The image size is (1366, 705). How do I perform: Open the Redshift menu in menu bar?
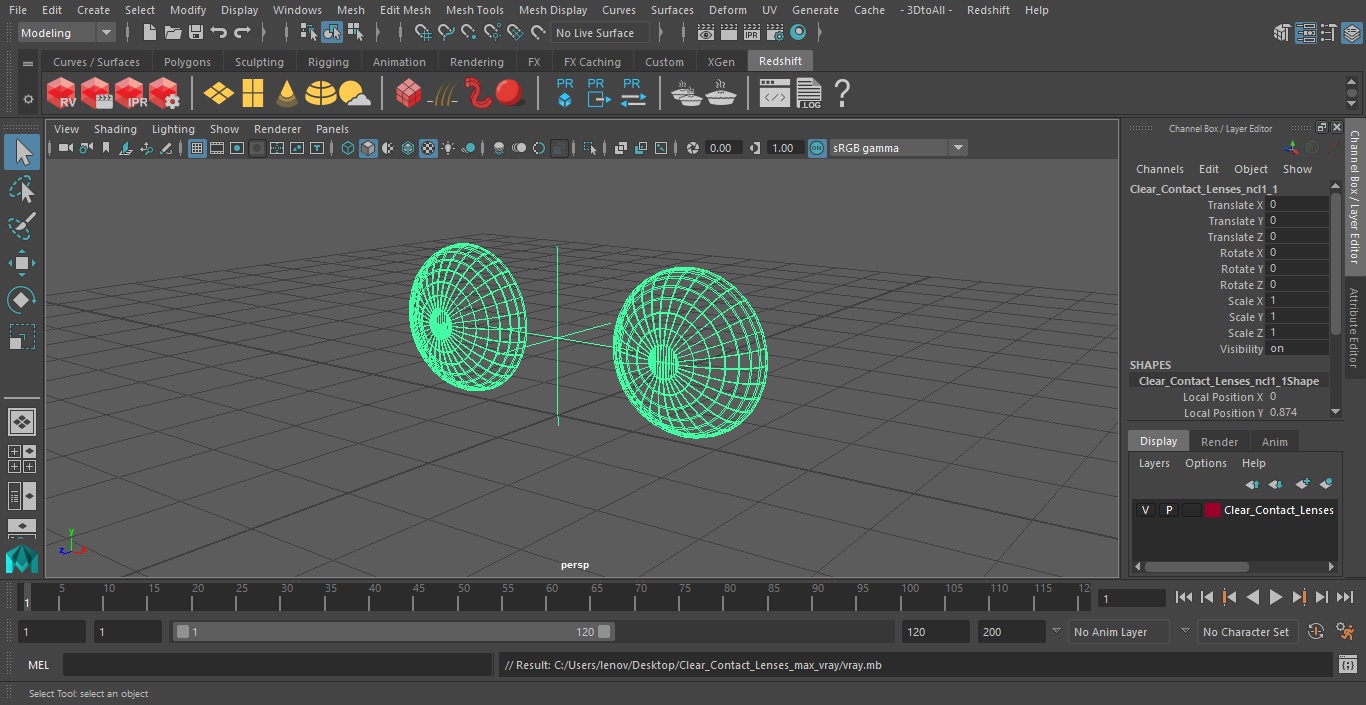click(988, 10)
